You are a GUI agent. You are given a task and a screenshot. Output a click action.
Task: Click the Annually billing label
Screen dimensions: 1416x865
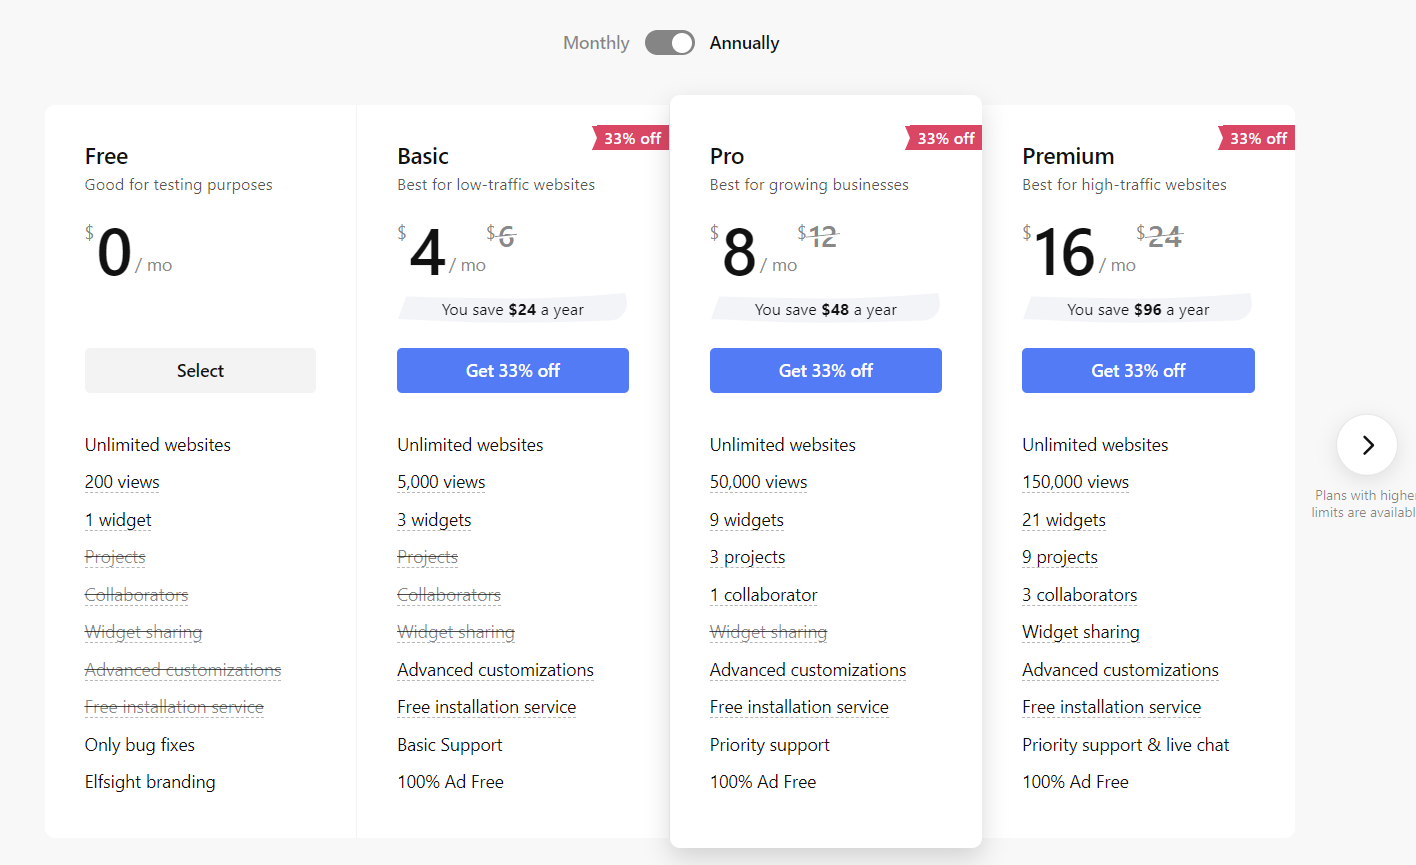(x=744, y=43)
